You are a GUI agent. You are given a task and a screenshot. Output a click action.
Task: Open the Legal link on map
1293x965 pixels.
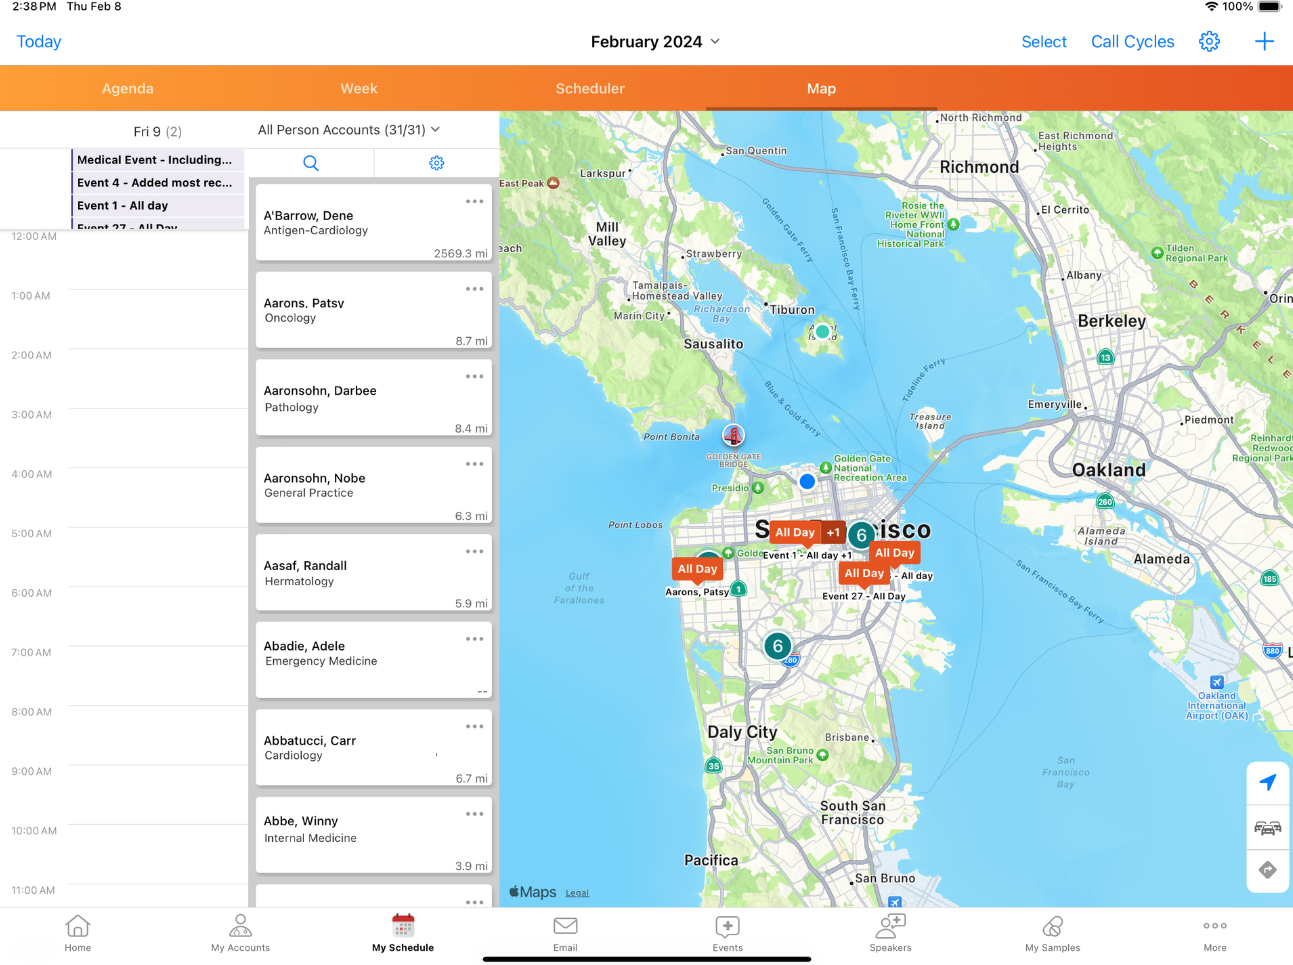tap(577, 893)
